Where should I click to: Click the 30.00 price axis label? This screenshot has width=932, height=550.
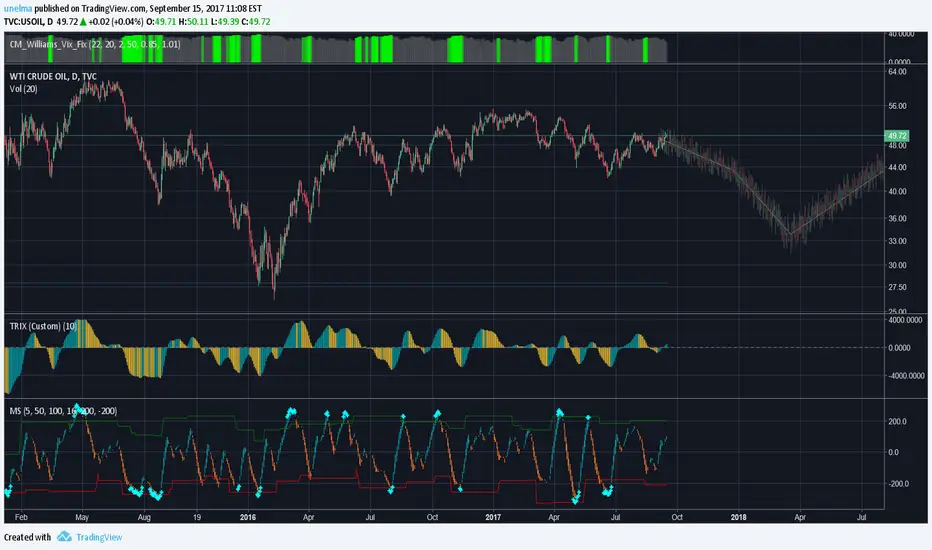click(x=898, y=265)
